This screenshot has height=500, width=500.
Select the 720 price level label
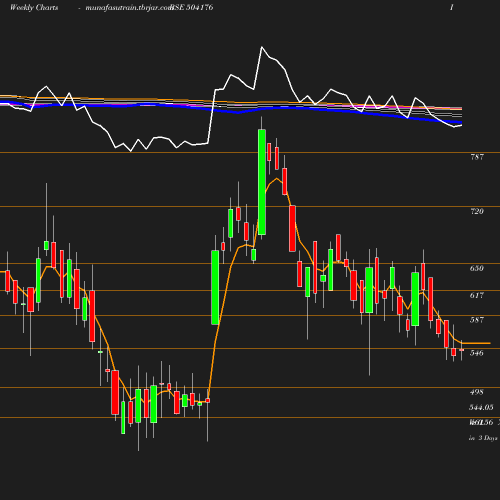[477, 211]
